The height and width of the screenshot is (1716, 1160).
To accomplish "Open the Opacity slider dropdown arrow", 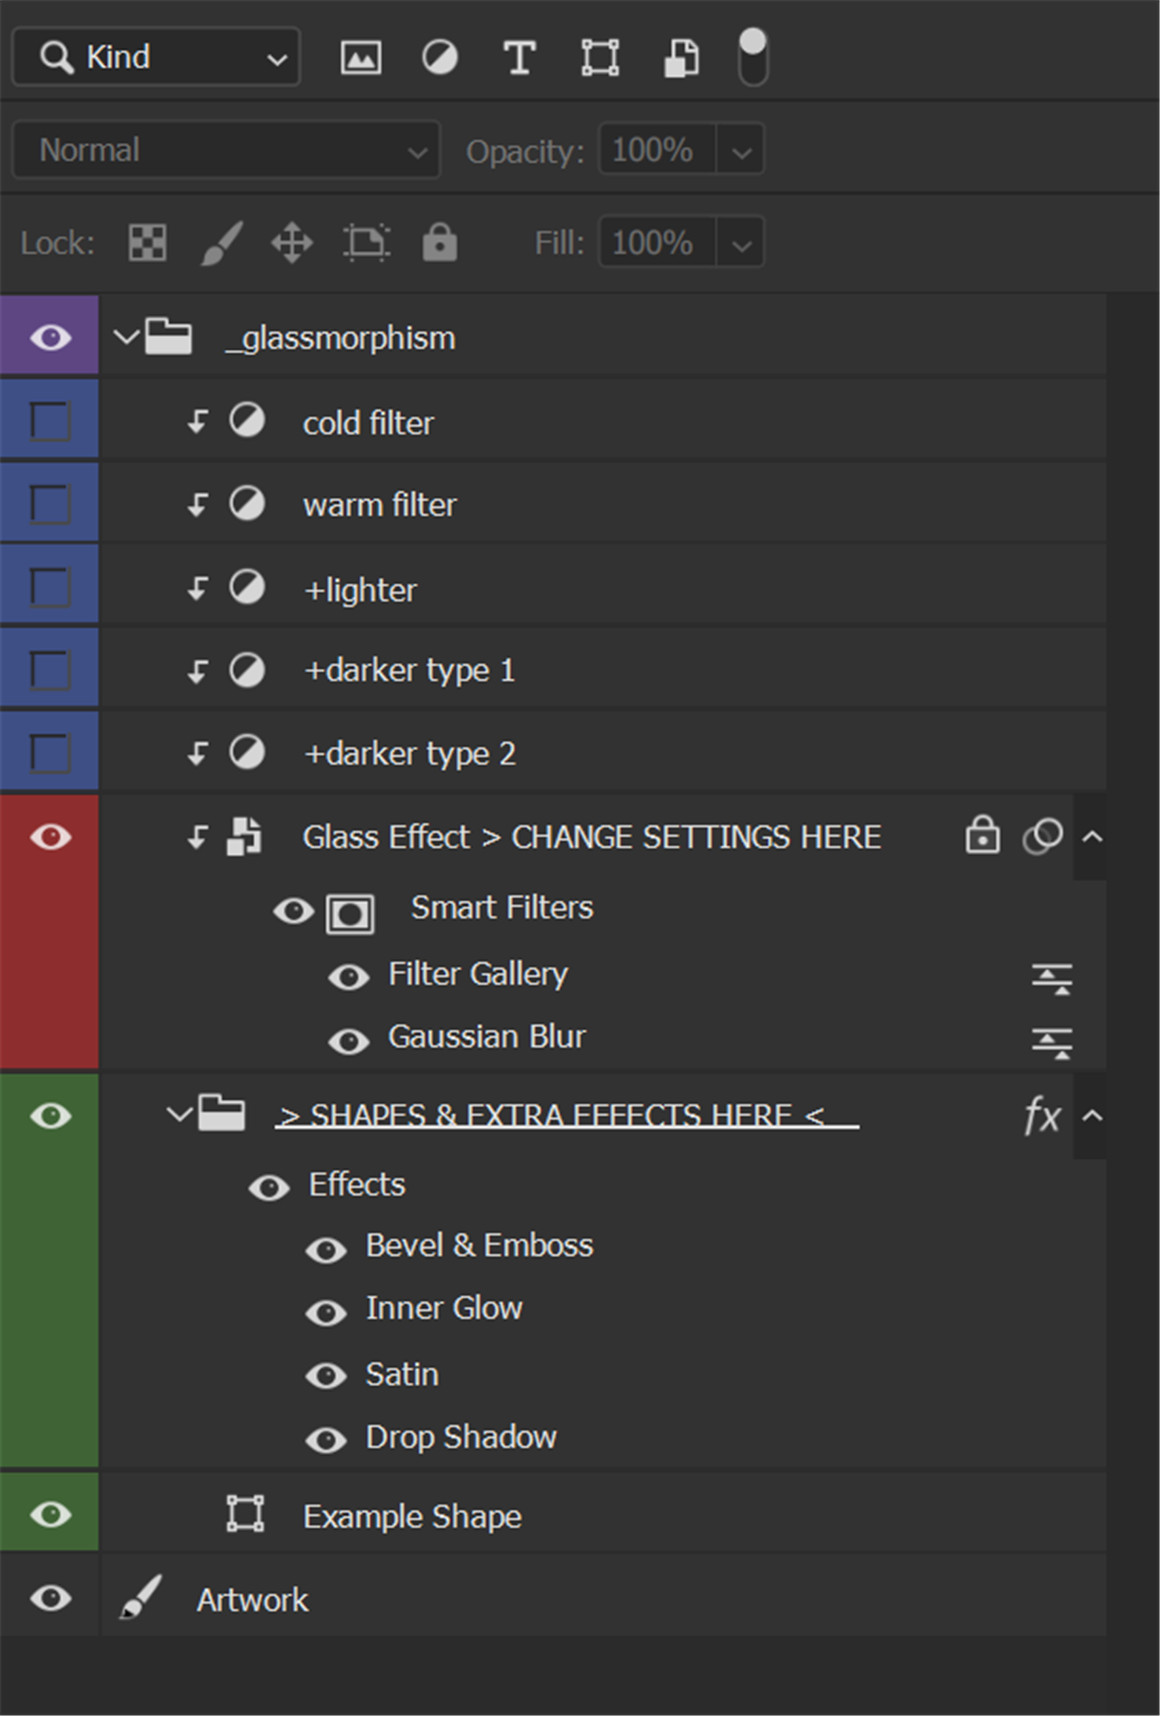I will 741,152.
